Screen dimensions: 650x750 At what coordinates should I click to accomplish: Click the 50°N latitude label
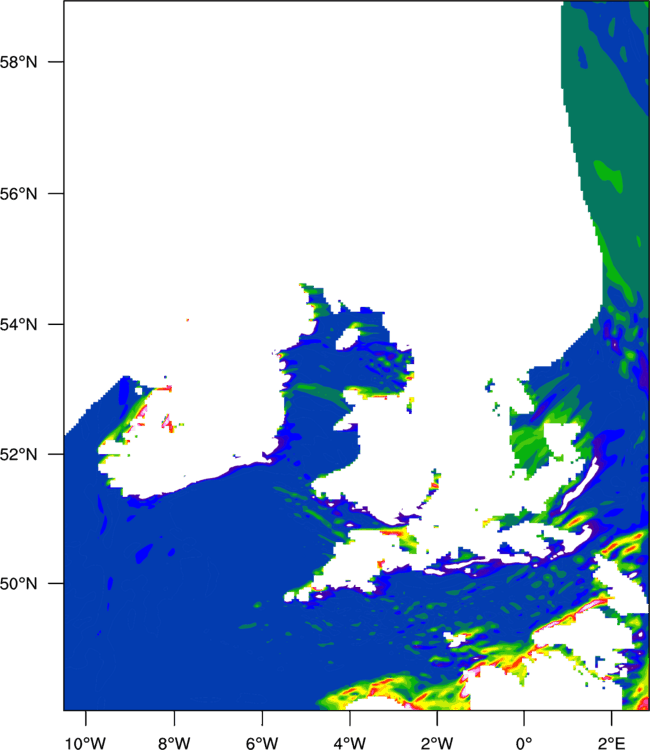pos(18,584)
